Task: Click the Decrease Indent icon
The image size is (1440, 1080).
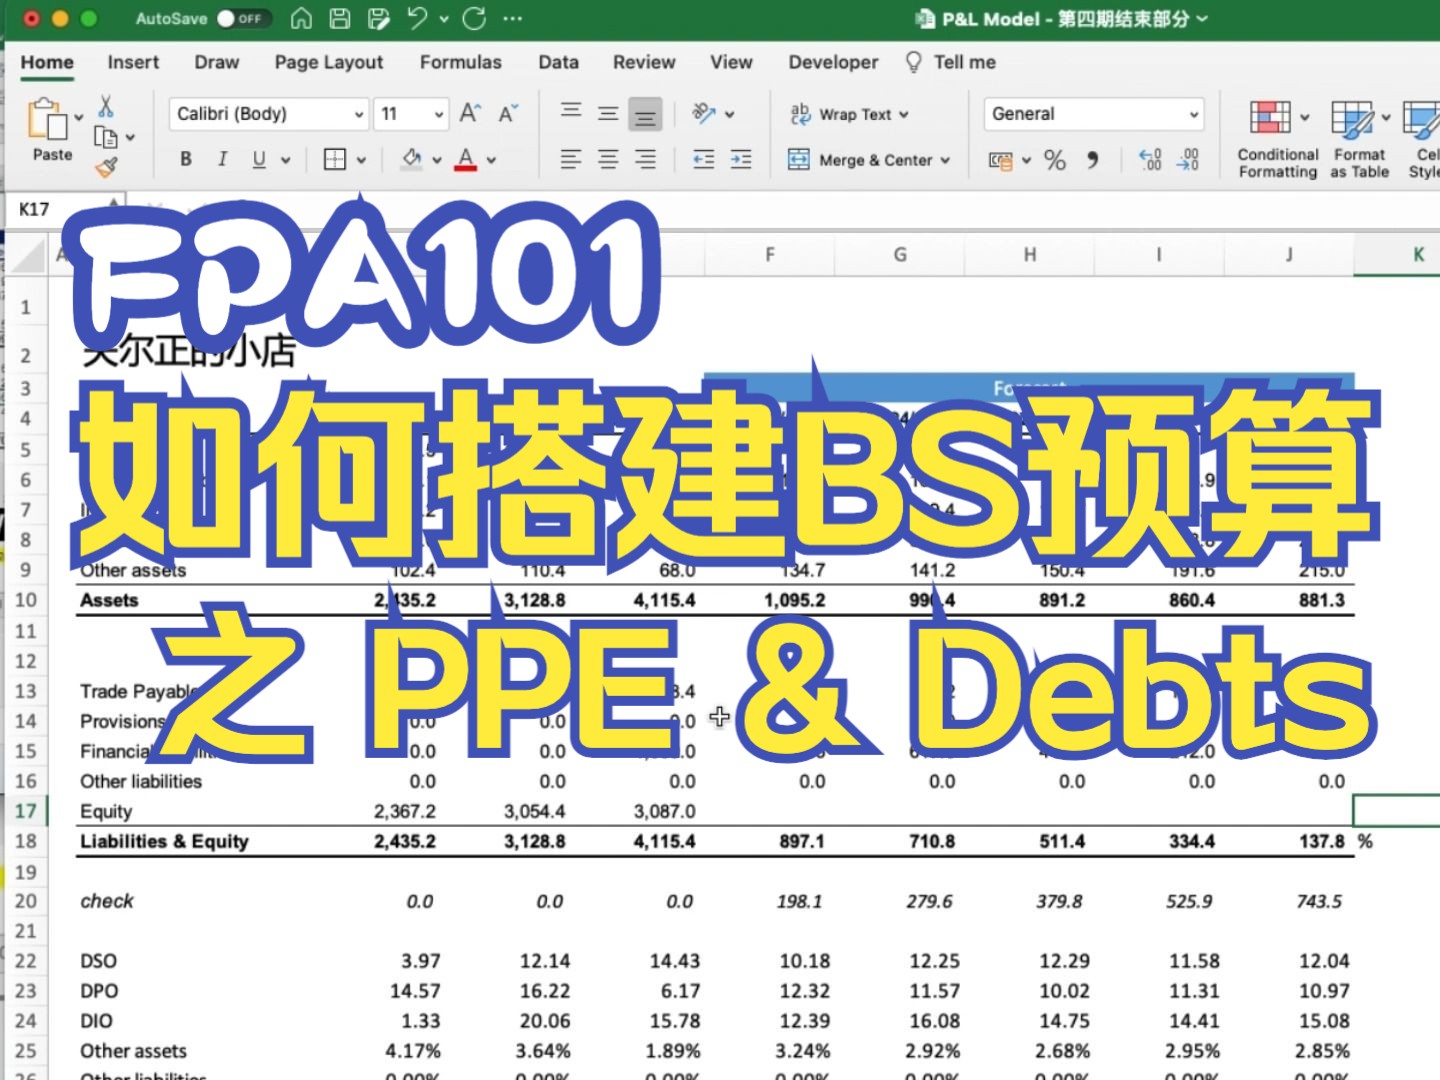Action: click(704, 159)
